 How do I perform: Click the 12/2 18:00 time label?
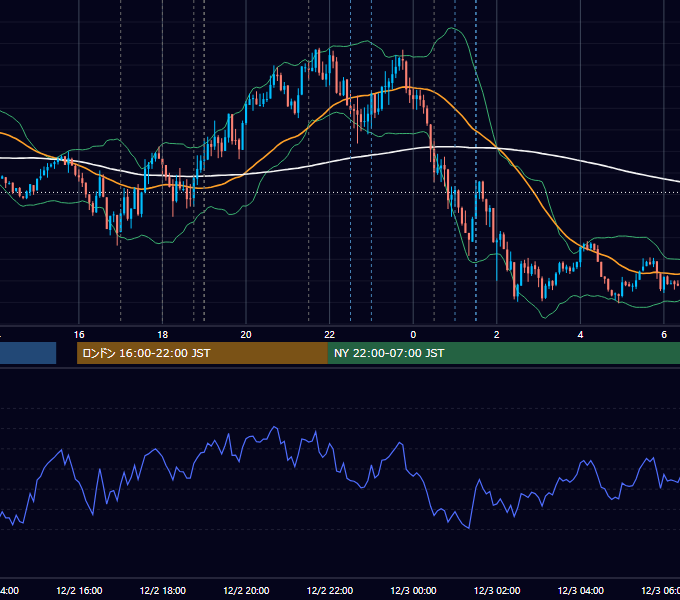(x=163, y=590)
